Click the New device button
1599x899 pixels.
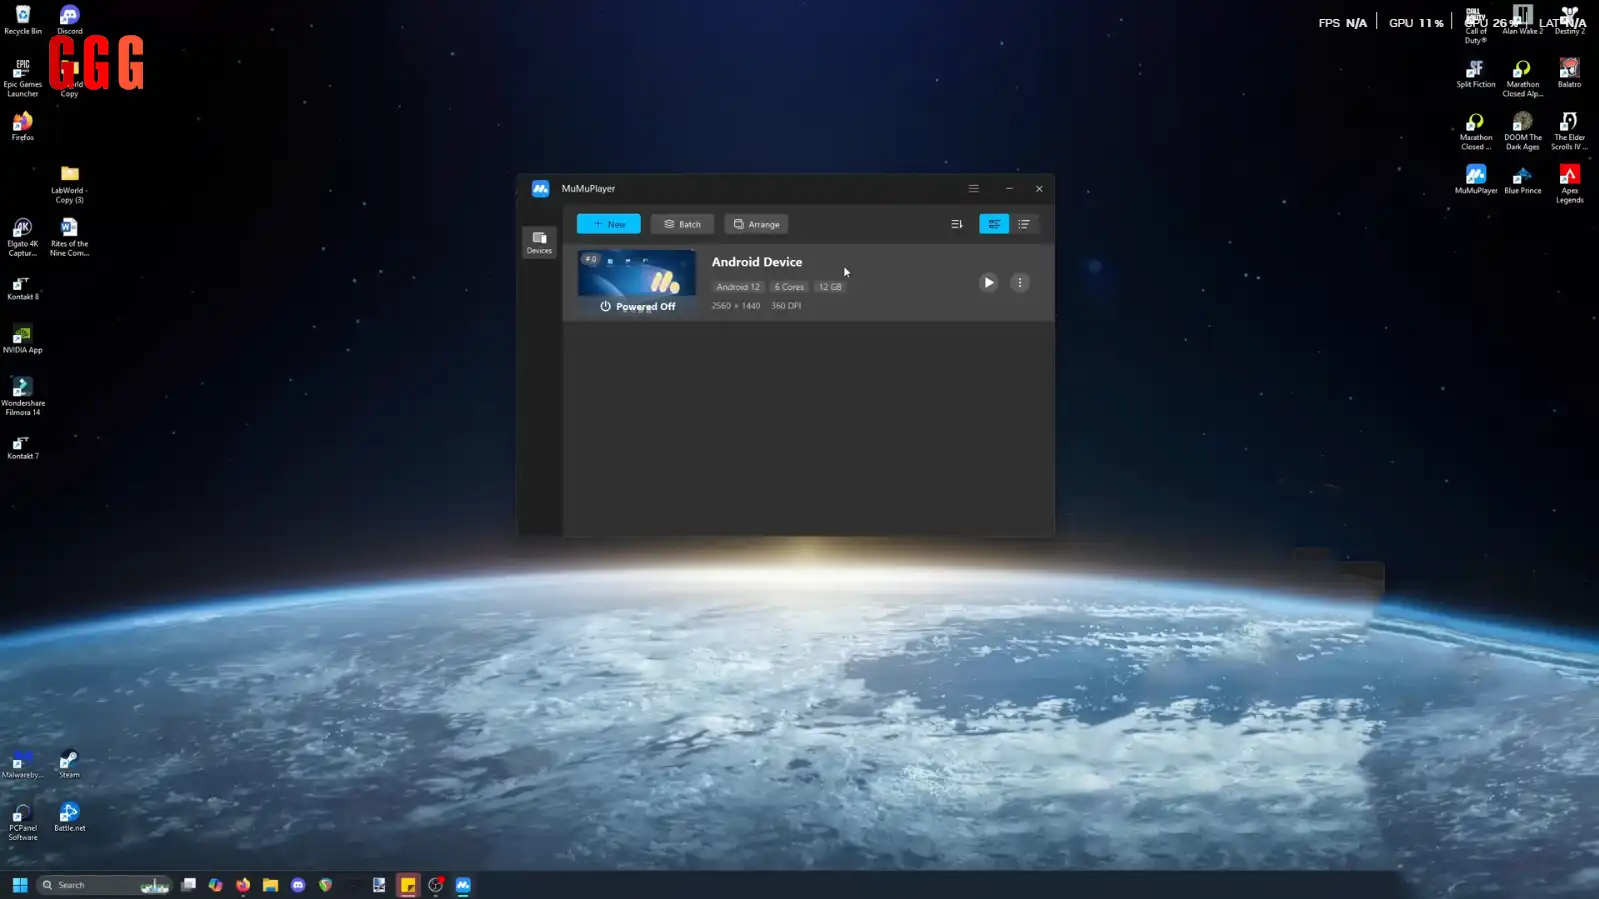pyautogui.click(x=609, y=224)
